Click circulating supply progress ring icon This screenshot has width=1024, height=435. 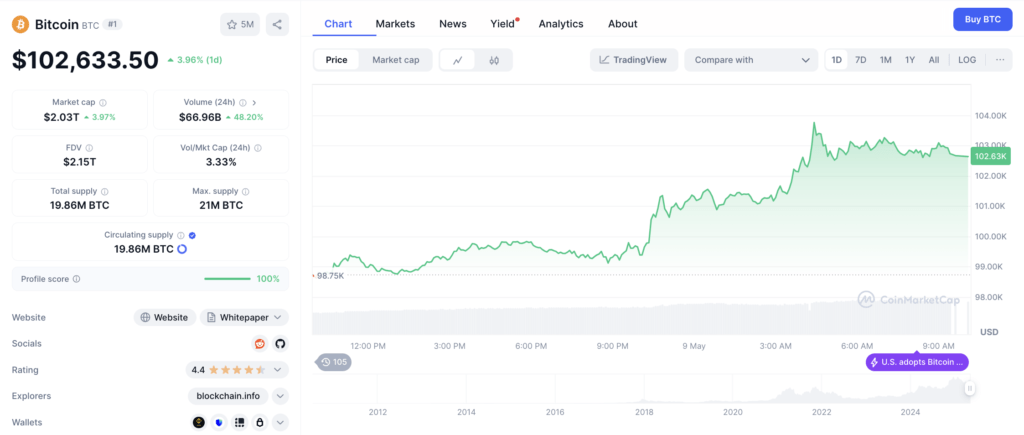[182, 249]
